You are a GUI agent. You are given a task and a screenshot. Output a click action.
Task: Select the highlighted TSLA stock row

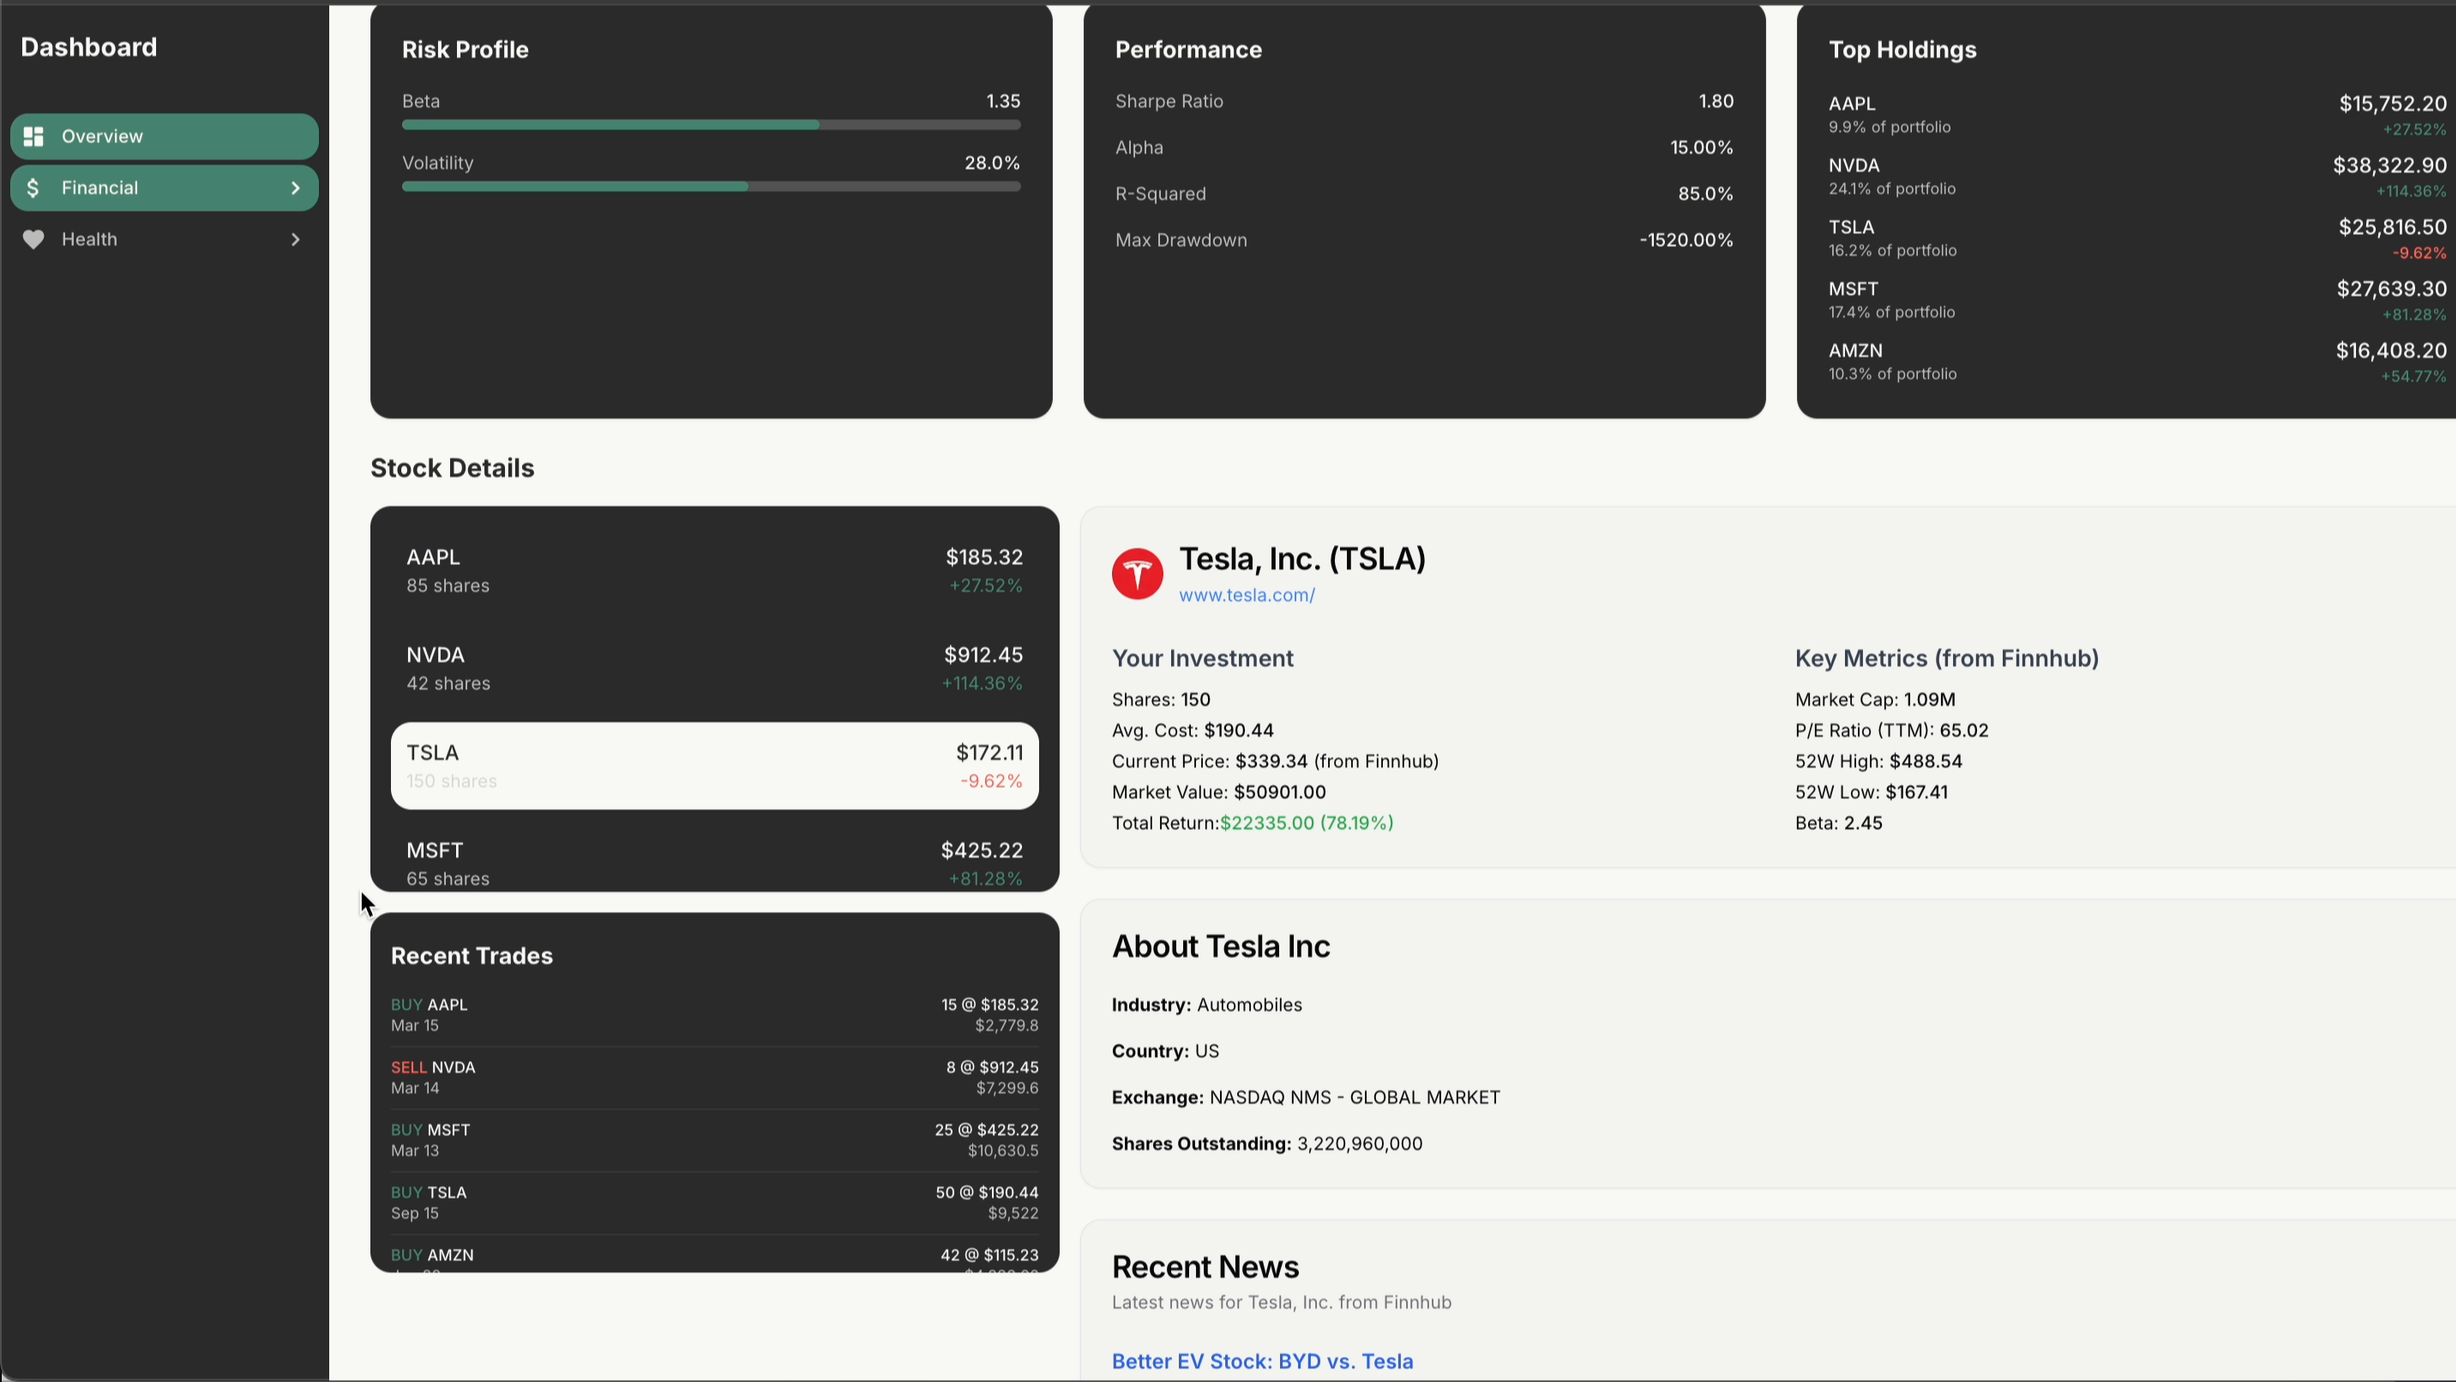713,766
